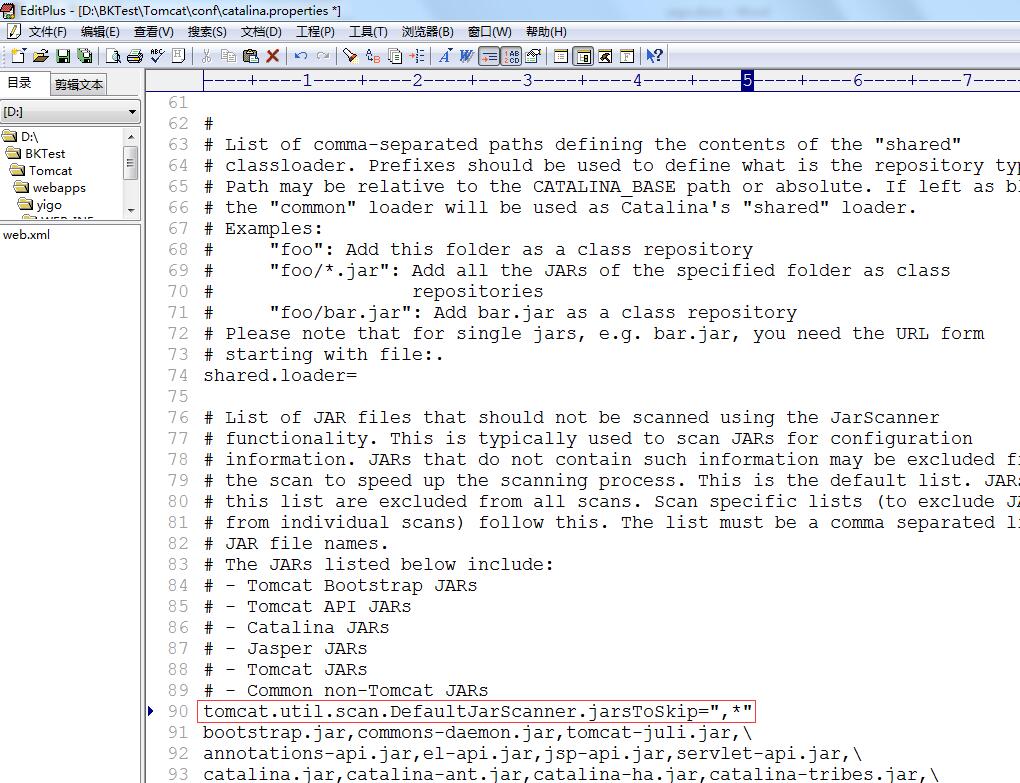
Task: Toggle the bookmark marker on line 90
Action: [152, 711]
